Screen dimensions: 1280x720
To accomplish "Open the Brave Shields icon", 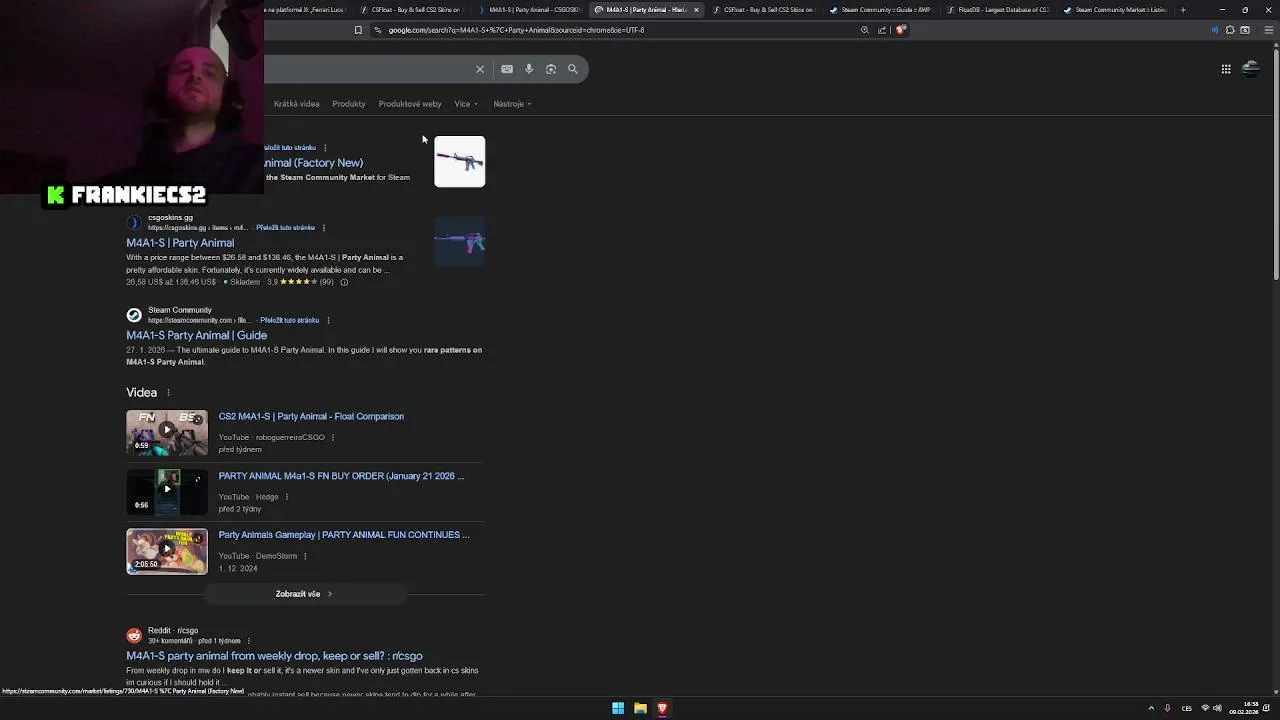I will coord(901,30).
